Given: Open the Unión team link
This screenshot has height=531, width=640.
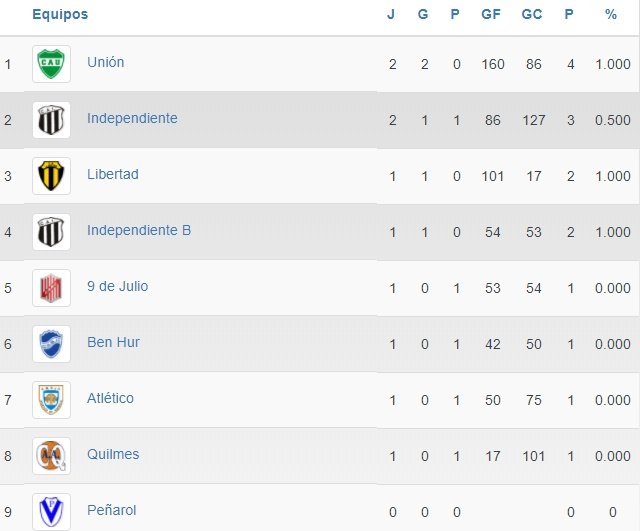Looking at the screenshot, I should point(106,62).
